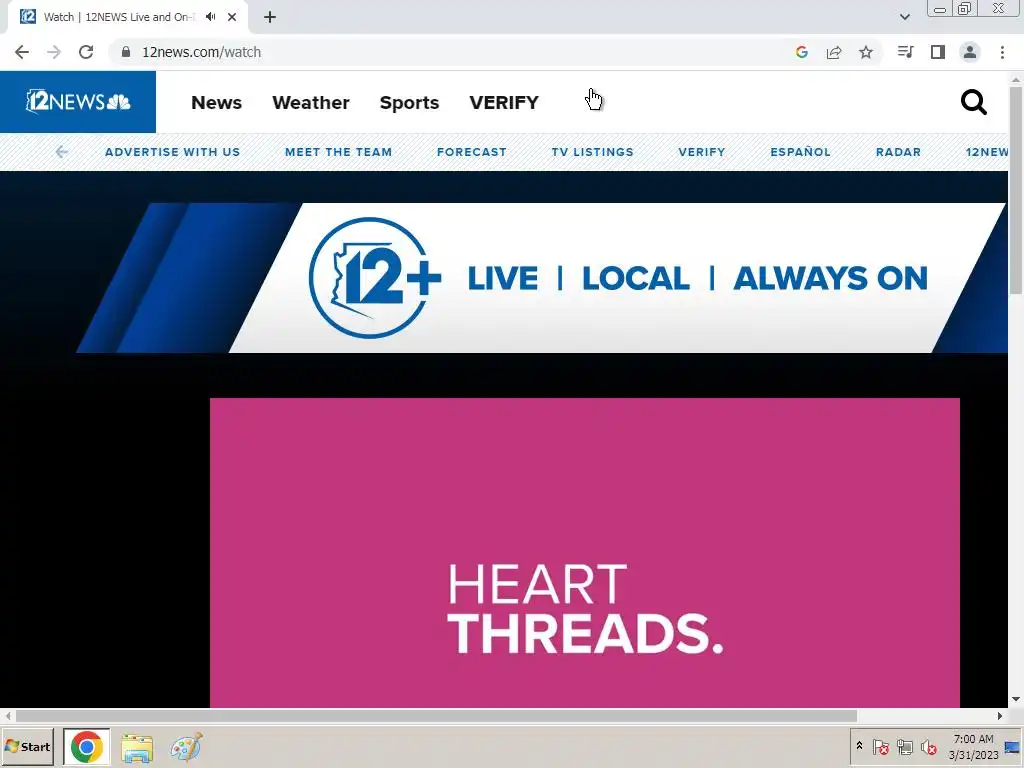Click the Show Desktop button in tray
The image size is (1024, 768).
pyautogui.click(x=1012, y=747)
